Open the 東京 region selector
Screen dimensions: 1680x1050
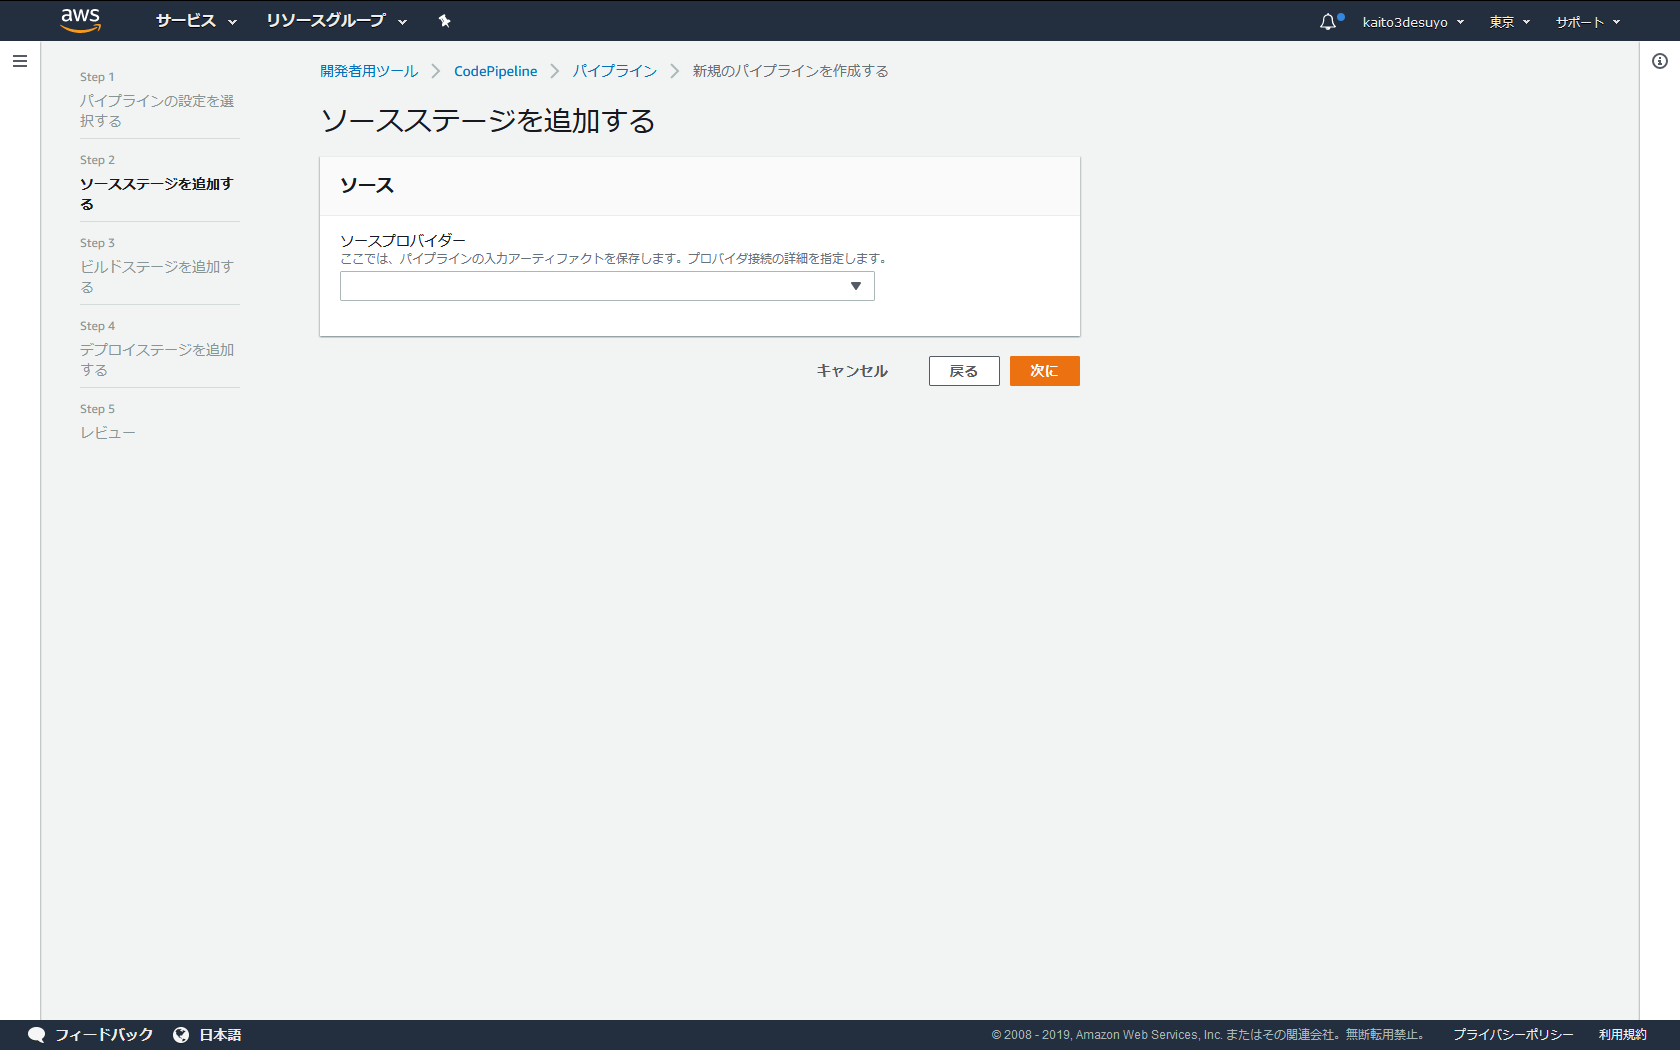tap(1510, 22)
